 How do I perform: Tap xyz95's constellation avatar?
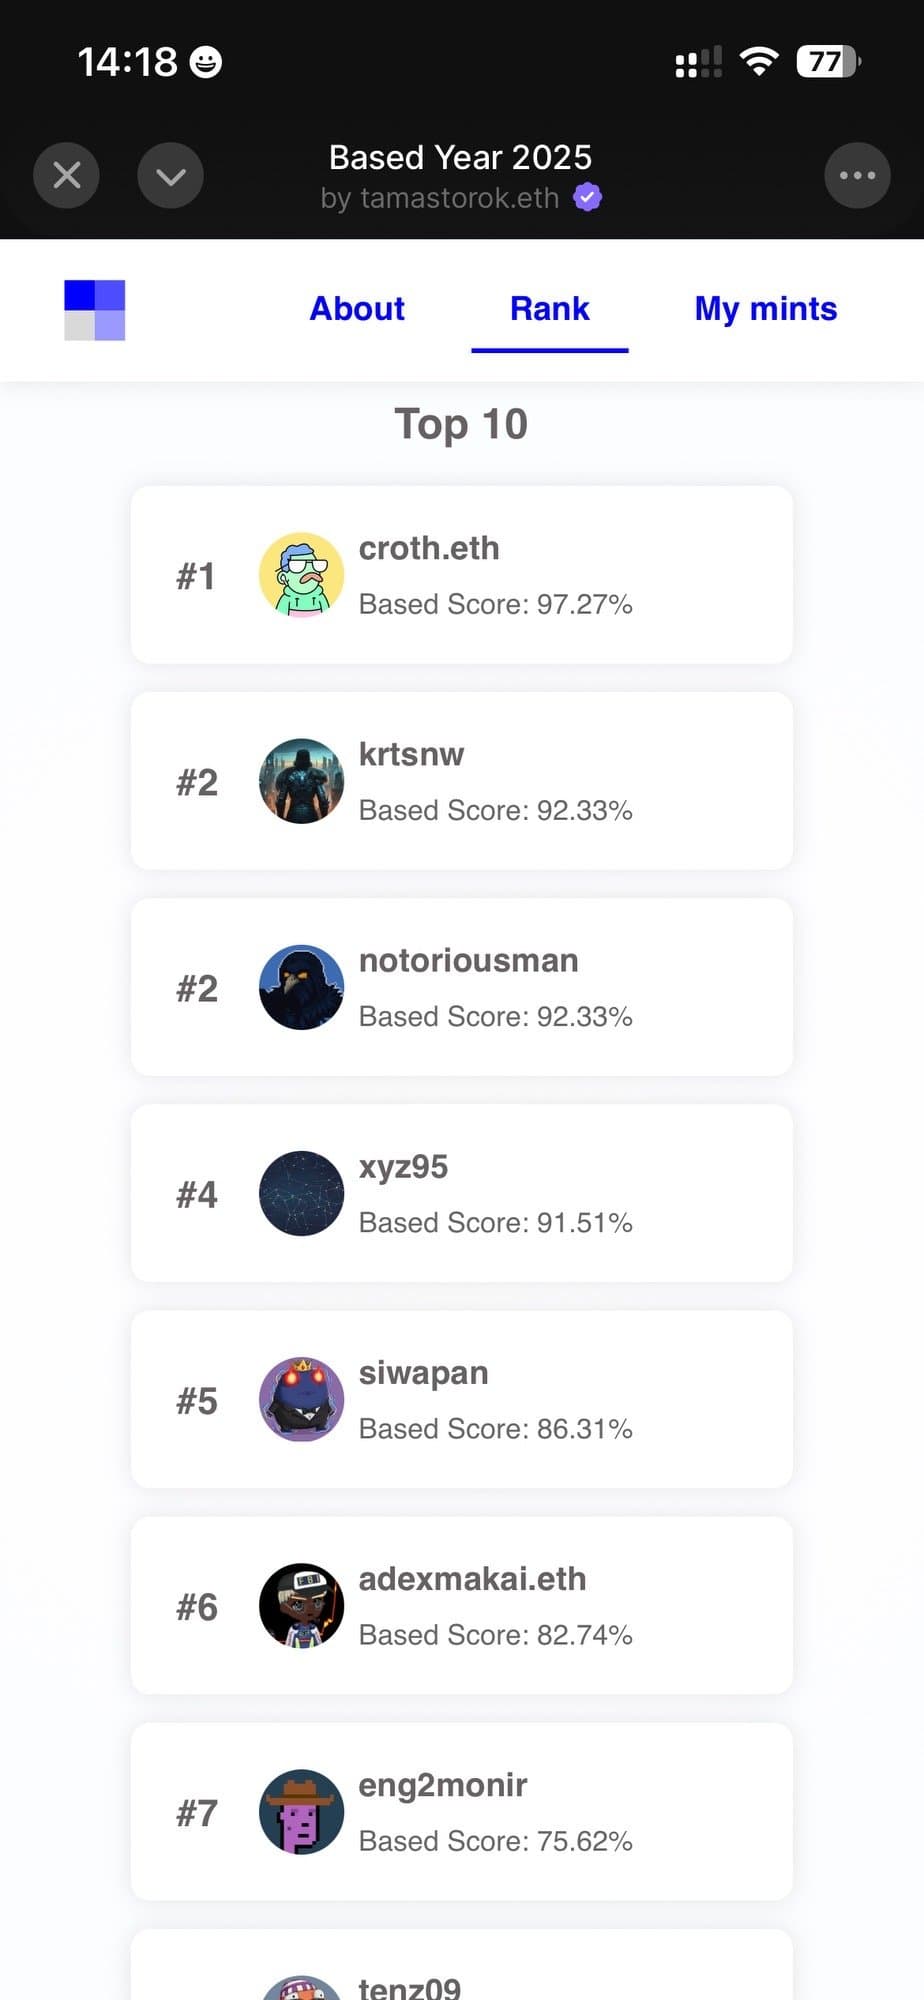[x=301, y=1193]
